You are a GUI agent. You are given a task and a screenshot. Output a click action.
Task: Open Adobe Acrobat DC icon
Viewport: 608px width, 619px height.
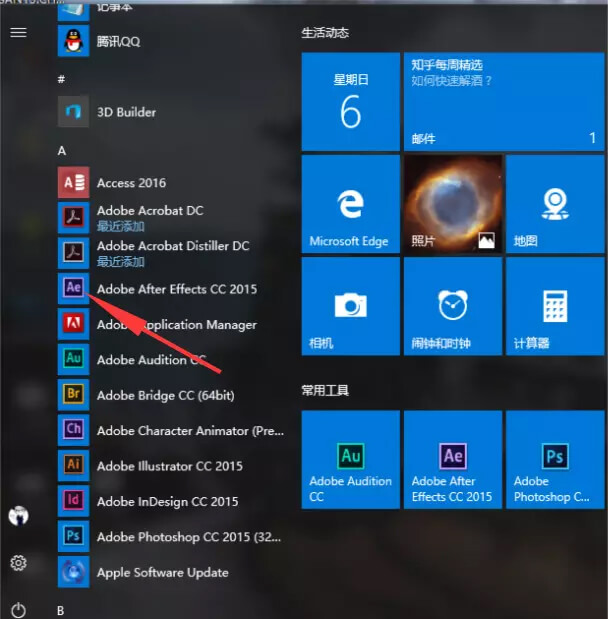tap(73, 218)
